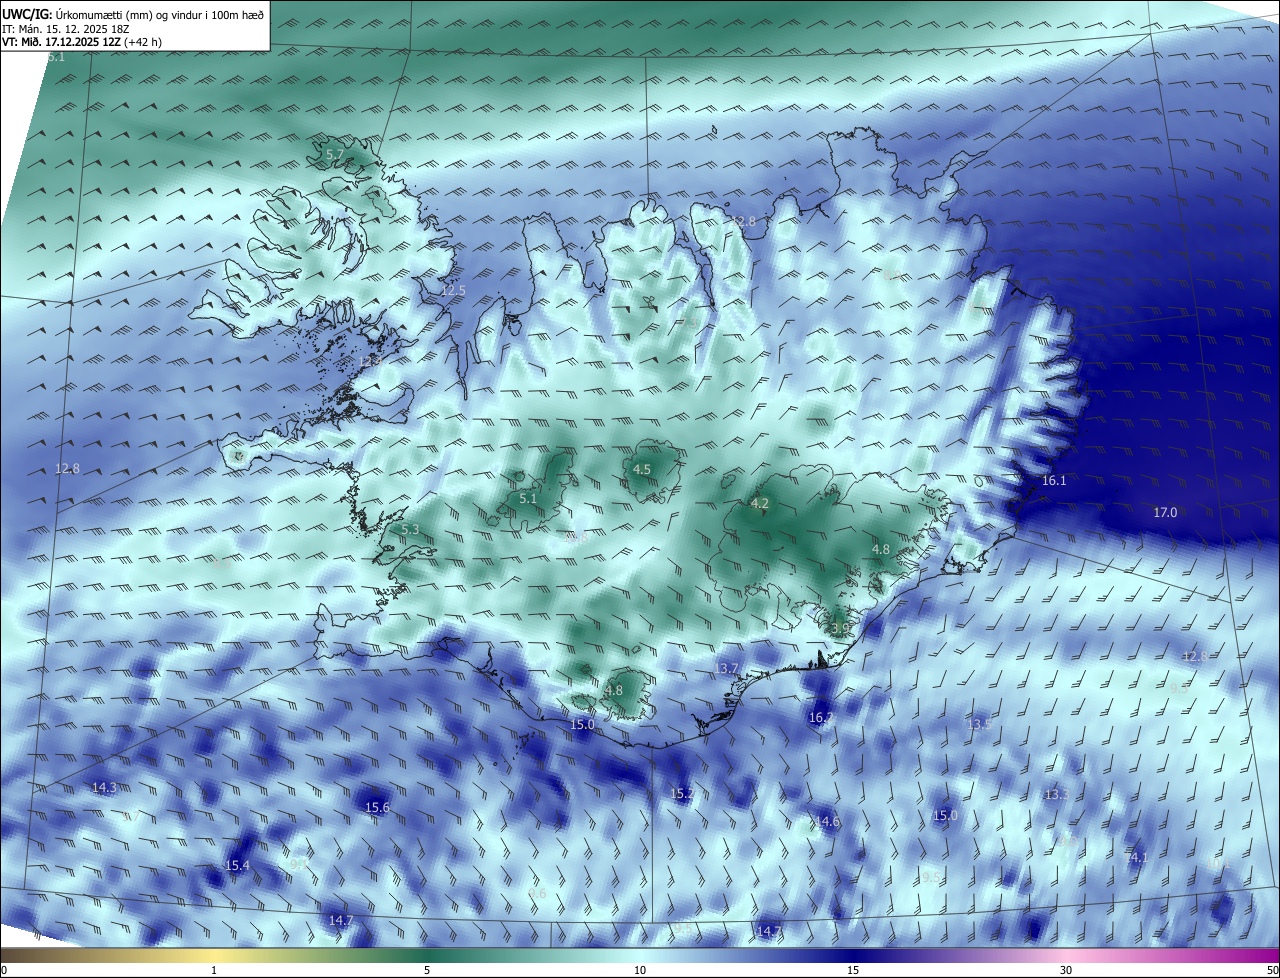Click the initial time line "IT: Mán. 15. 12. 2025 18Z"

(64, 29)
